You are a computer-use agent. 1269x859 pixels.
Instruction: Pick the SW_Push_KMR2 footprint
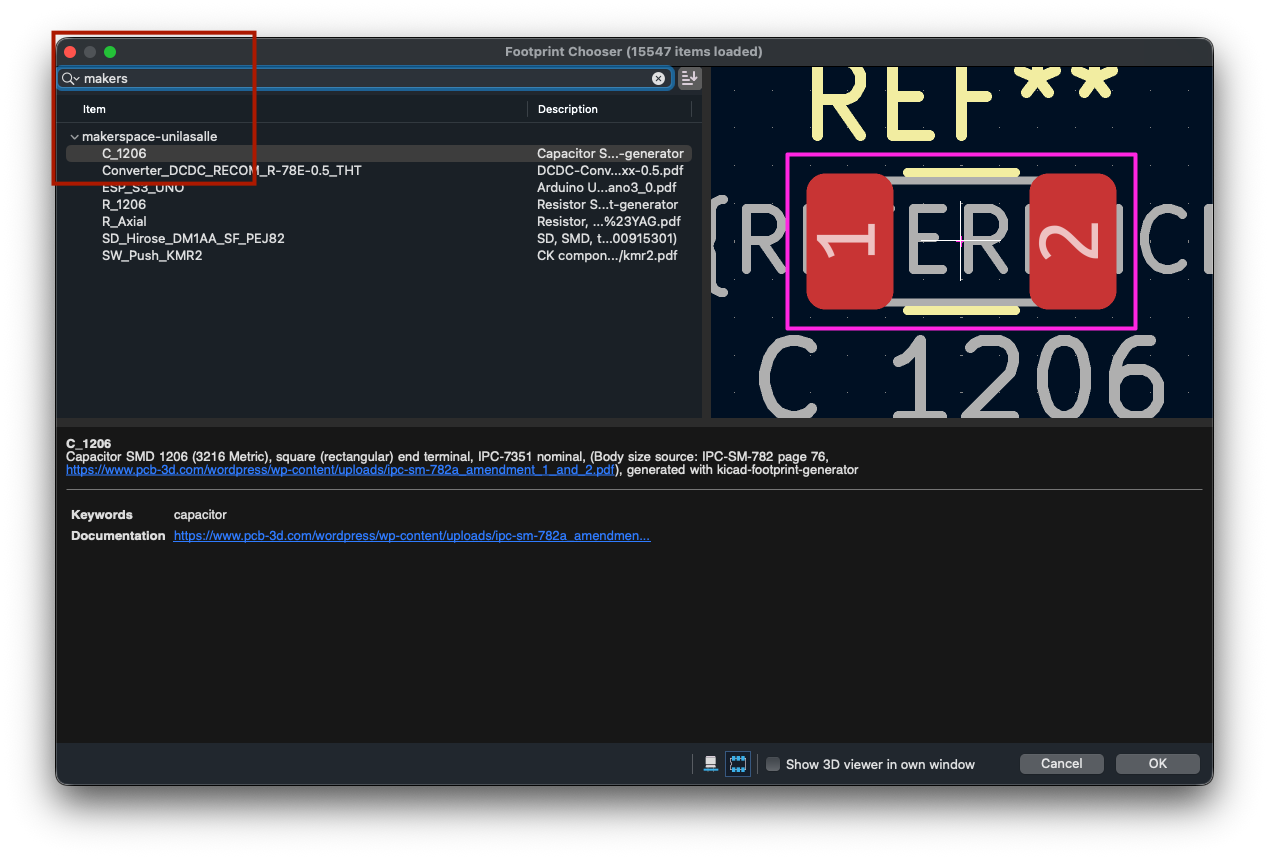click(152, 256)
